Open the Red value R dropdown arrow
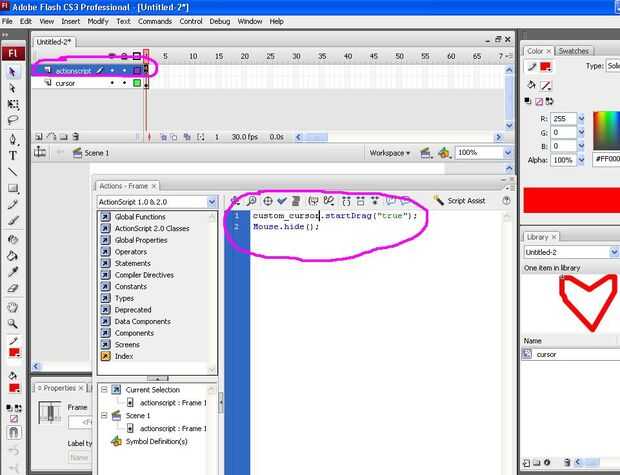The width and height of the screenshot is (620, 475). [x=581, y=119]
